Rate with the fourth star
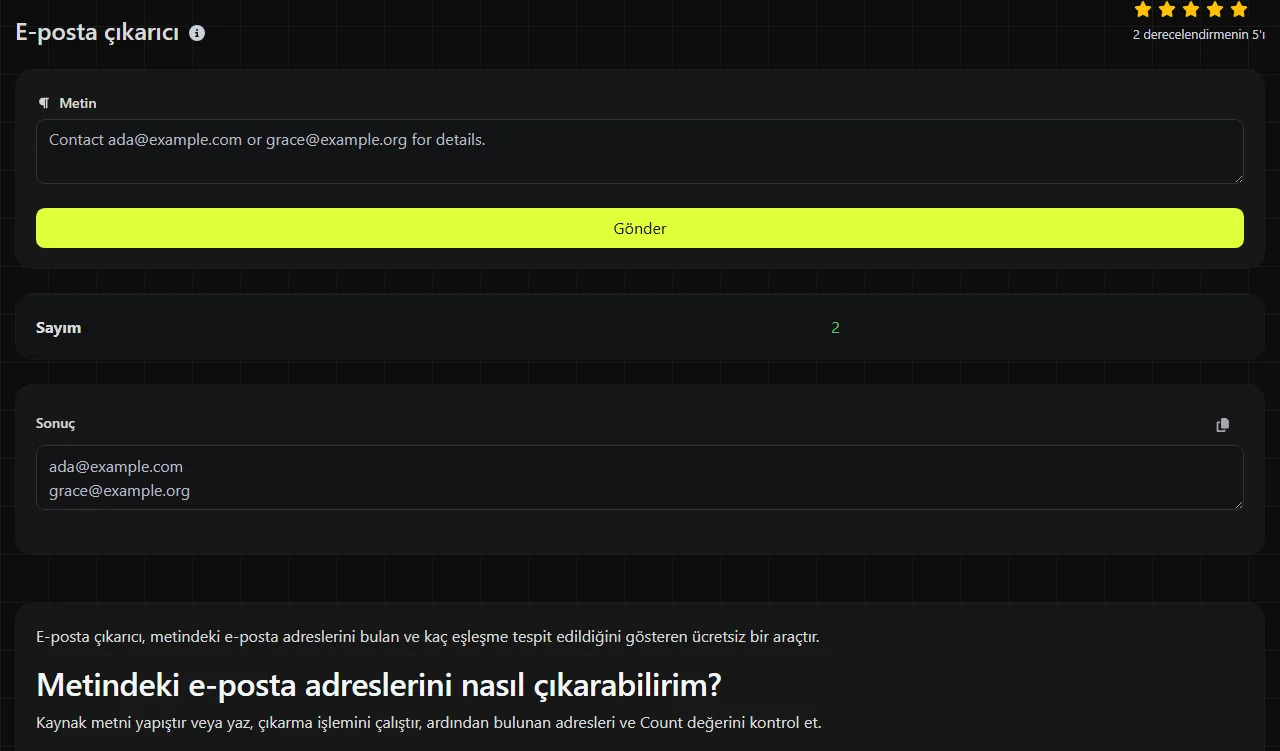 coord(1215,10)
